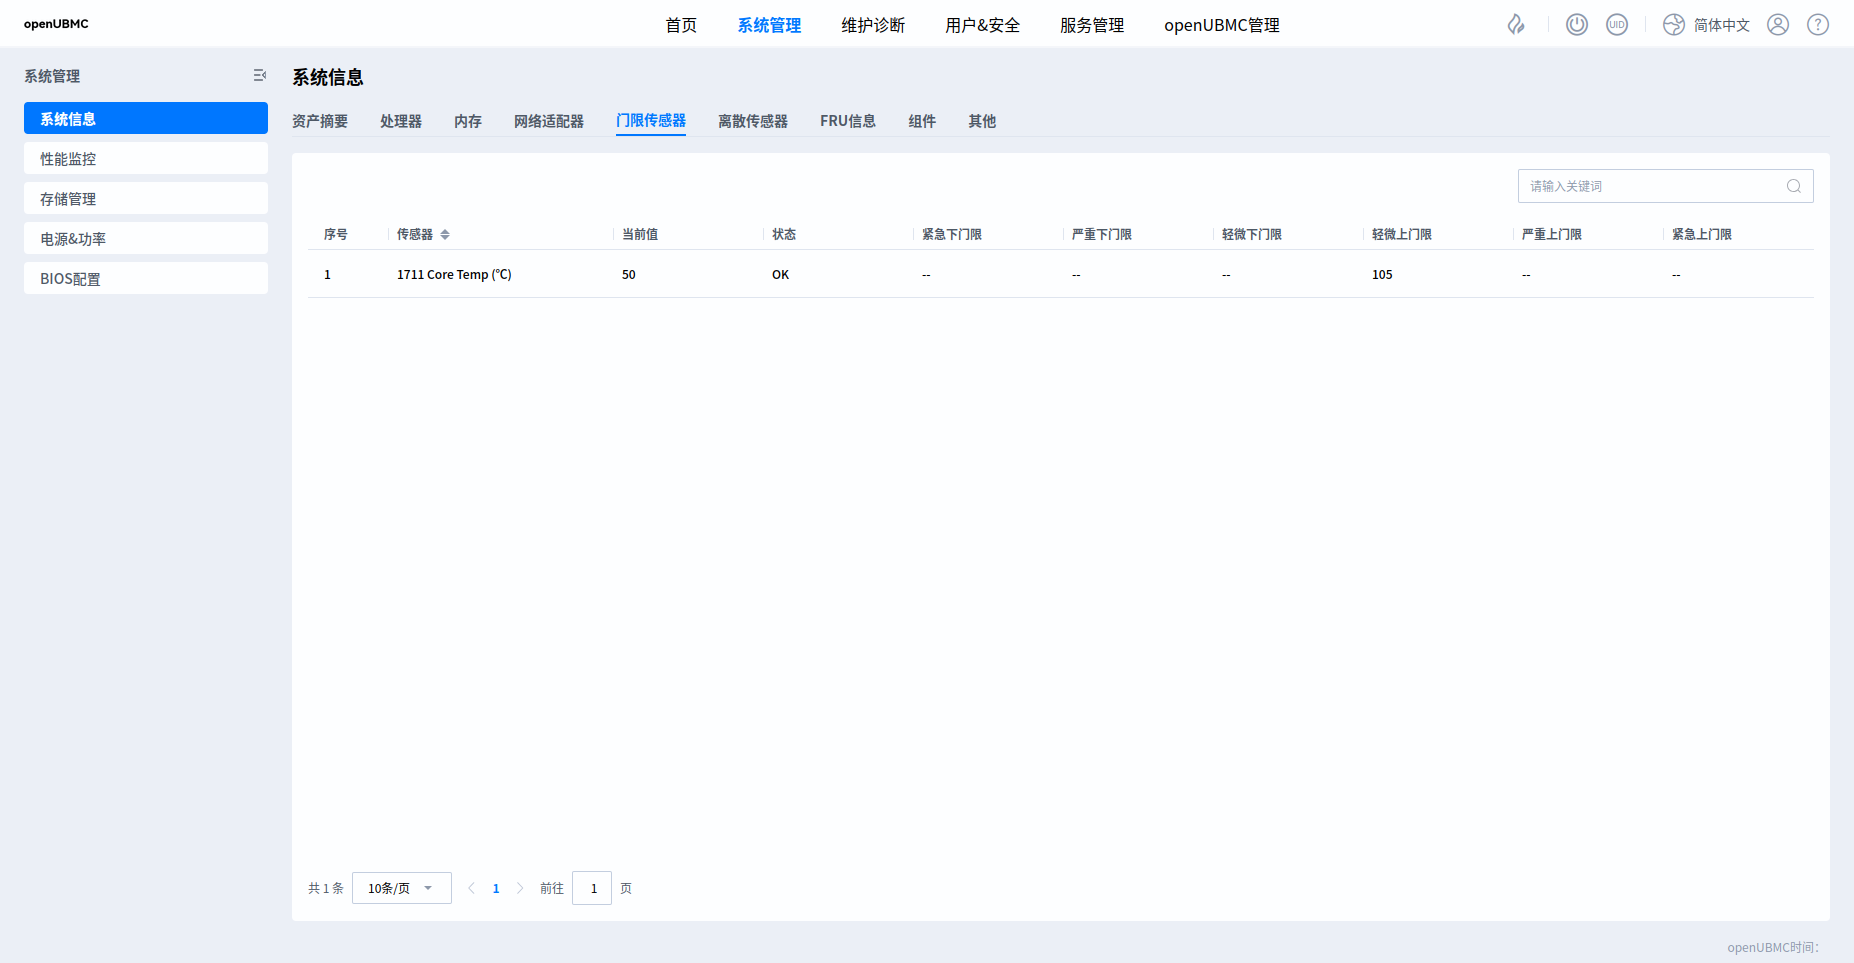
Task: Go to next page arrow
Action: pyautogui.click(x=520, y=888)
